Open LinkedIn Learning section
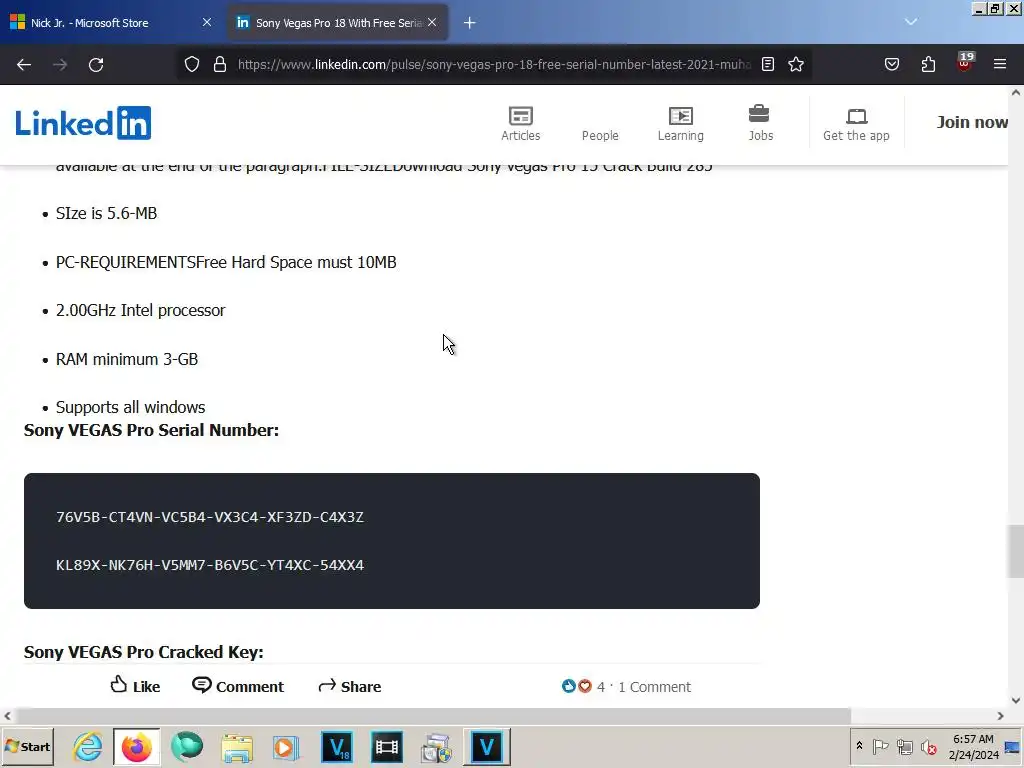Screen dimensions: 1024x768 coord(680,123)
